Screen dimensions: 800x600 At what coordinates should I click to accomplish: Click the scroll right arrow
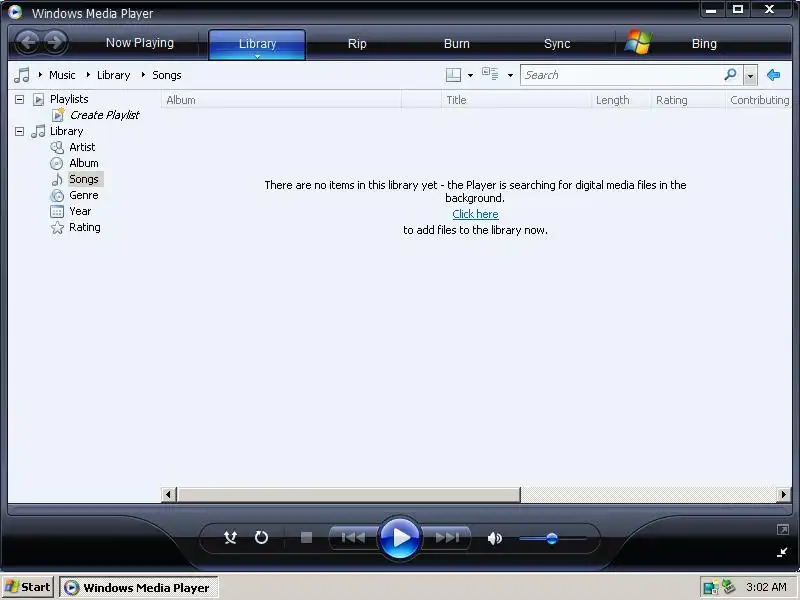click(x=784, y=494)
